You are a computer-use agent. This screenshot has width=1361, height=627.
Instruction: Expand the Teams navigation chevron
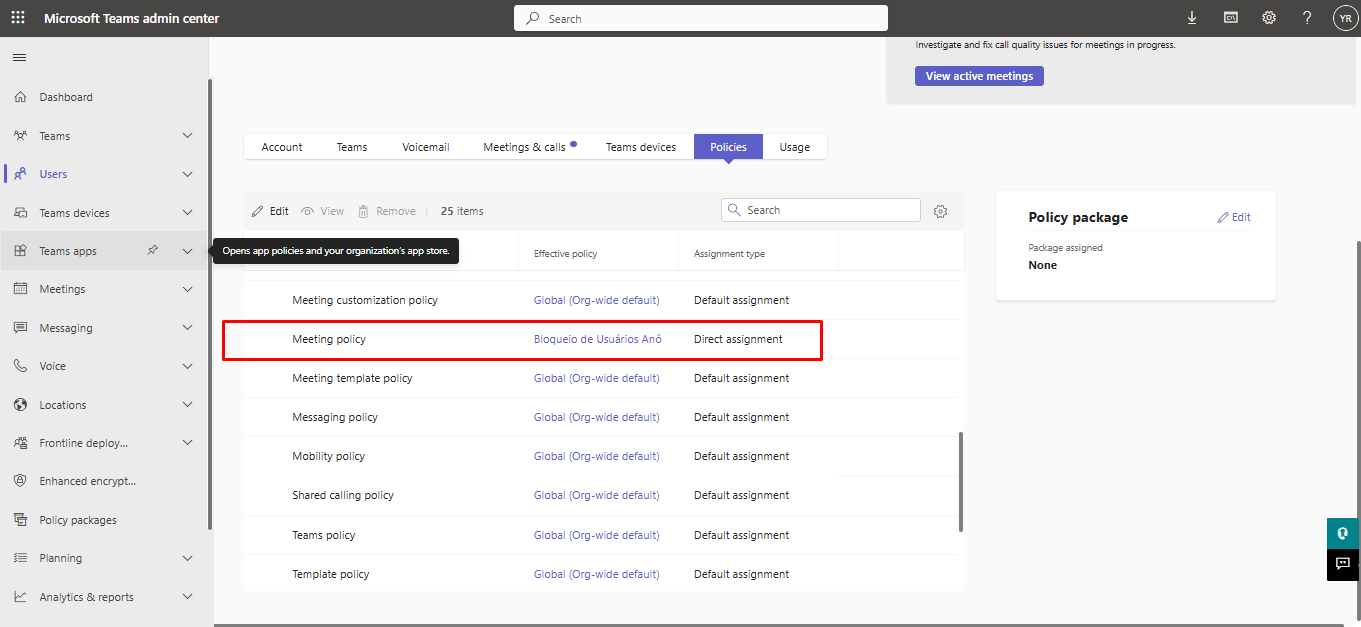pos(187,136)
